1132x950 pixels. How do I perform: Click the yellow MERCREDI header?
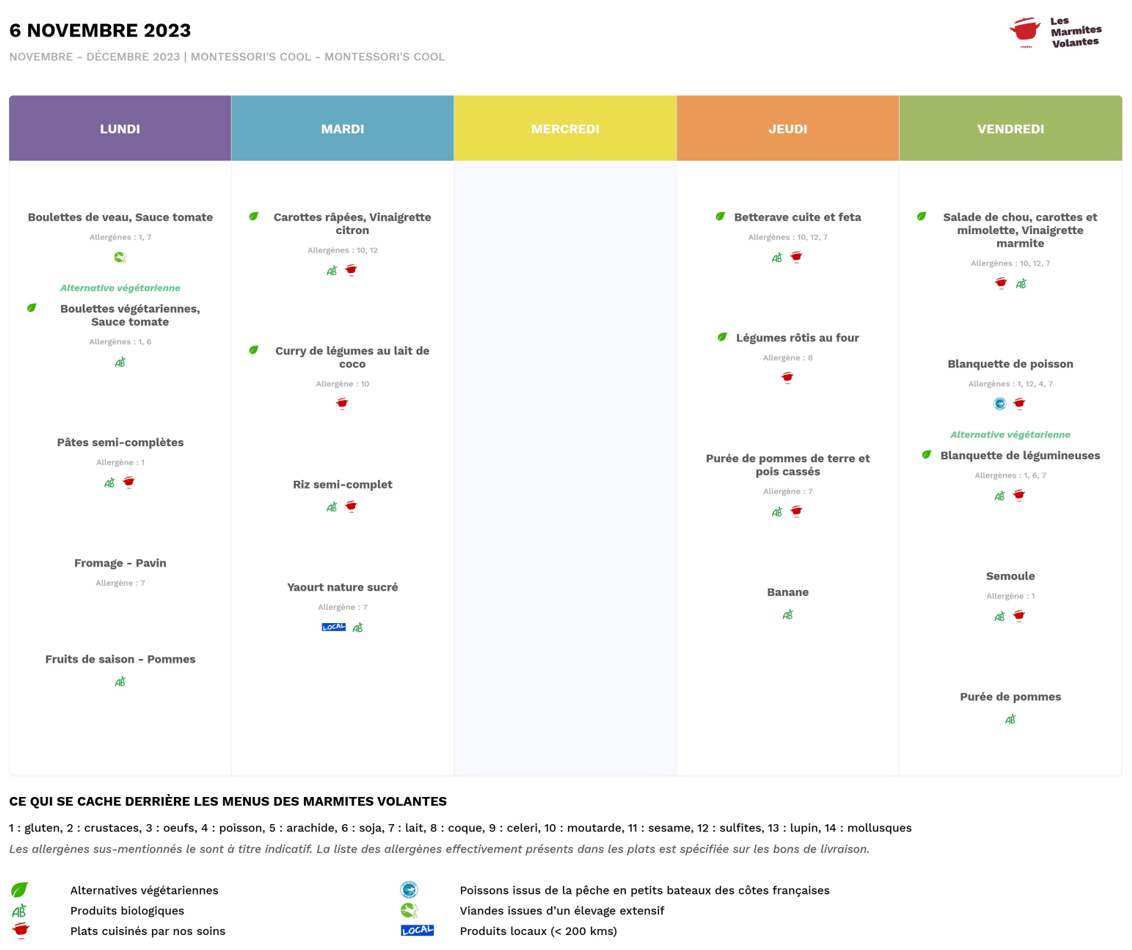565,129
